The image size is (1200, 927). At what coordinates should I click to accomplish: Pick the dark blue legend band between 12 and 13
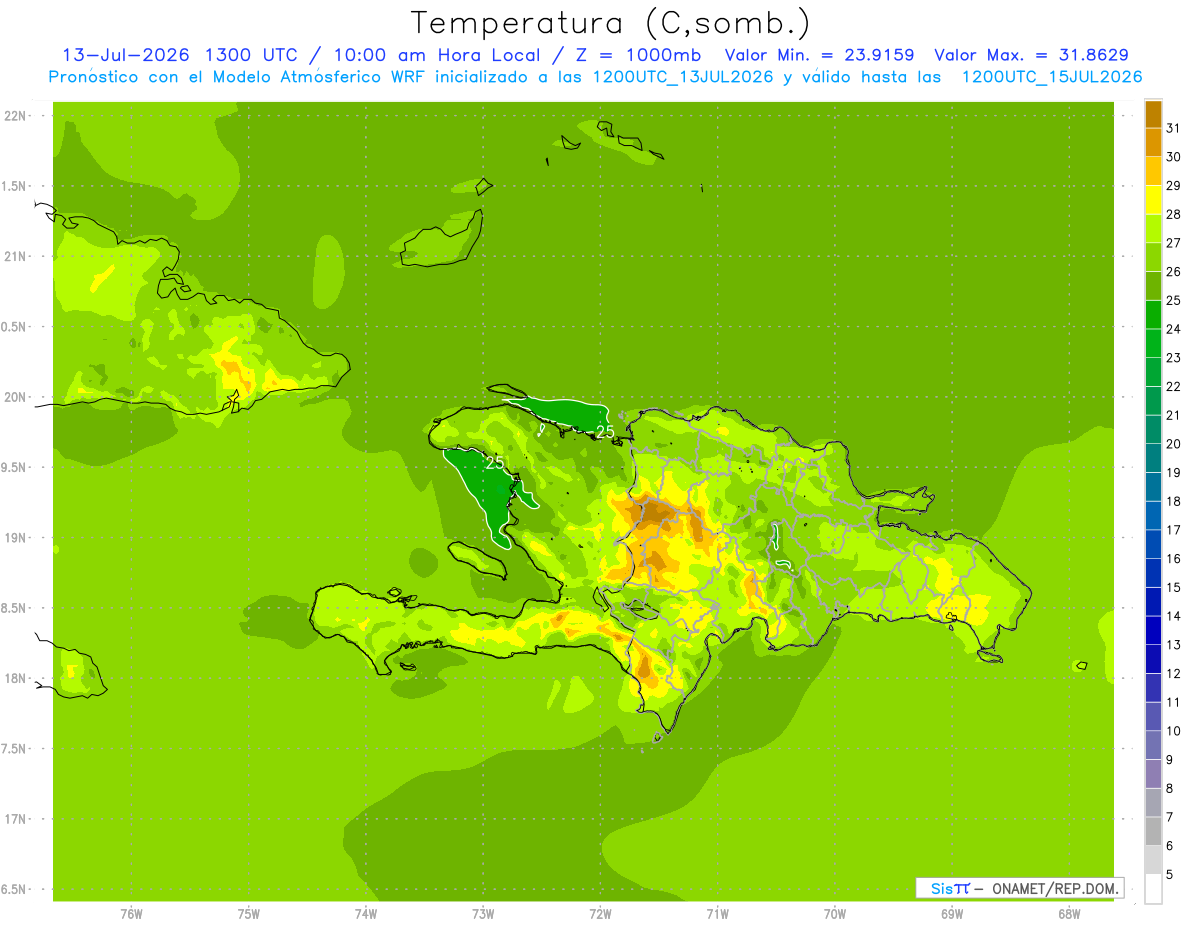click(1153, 659)
